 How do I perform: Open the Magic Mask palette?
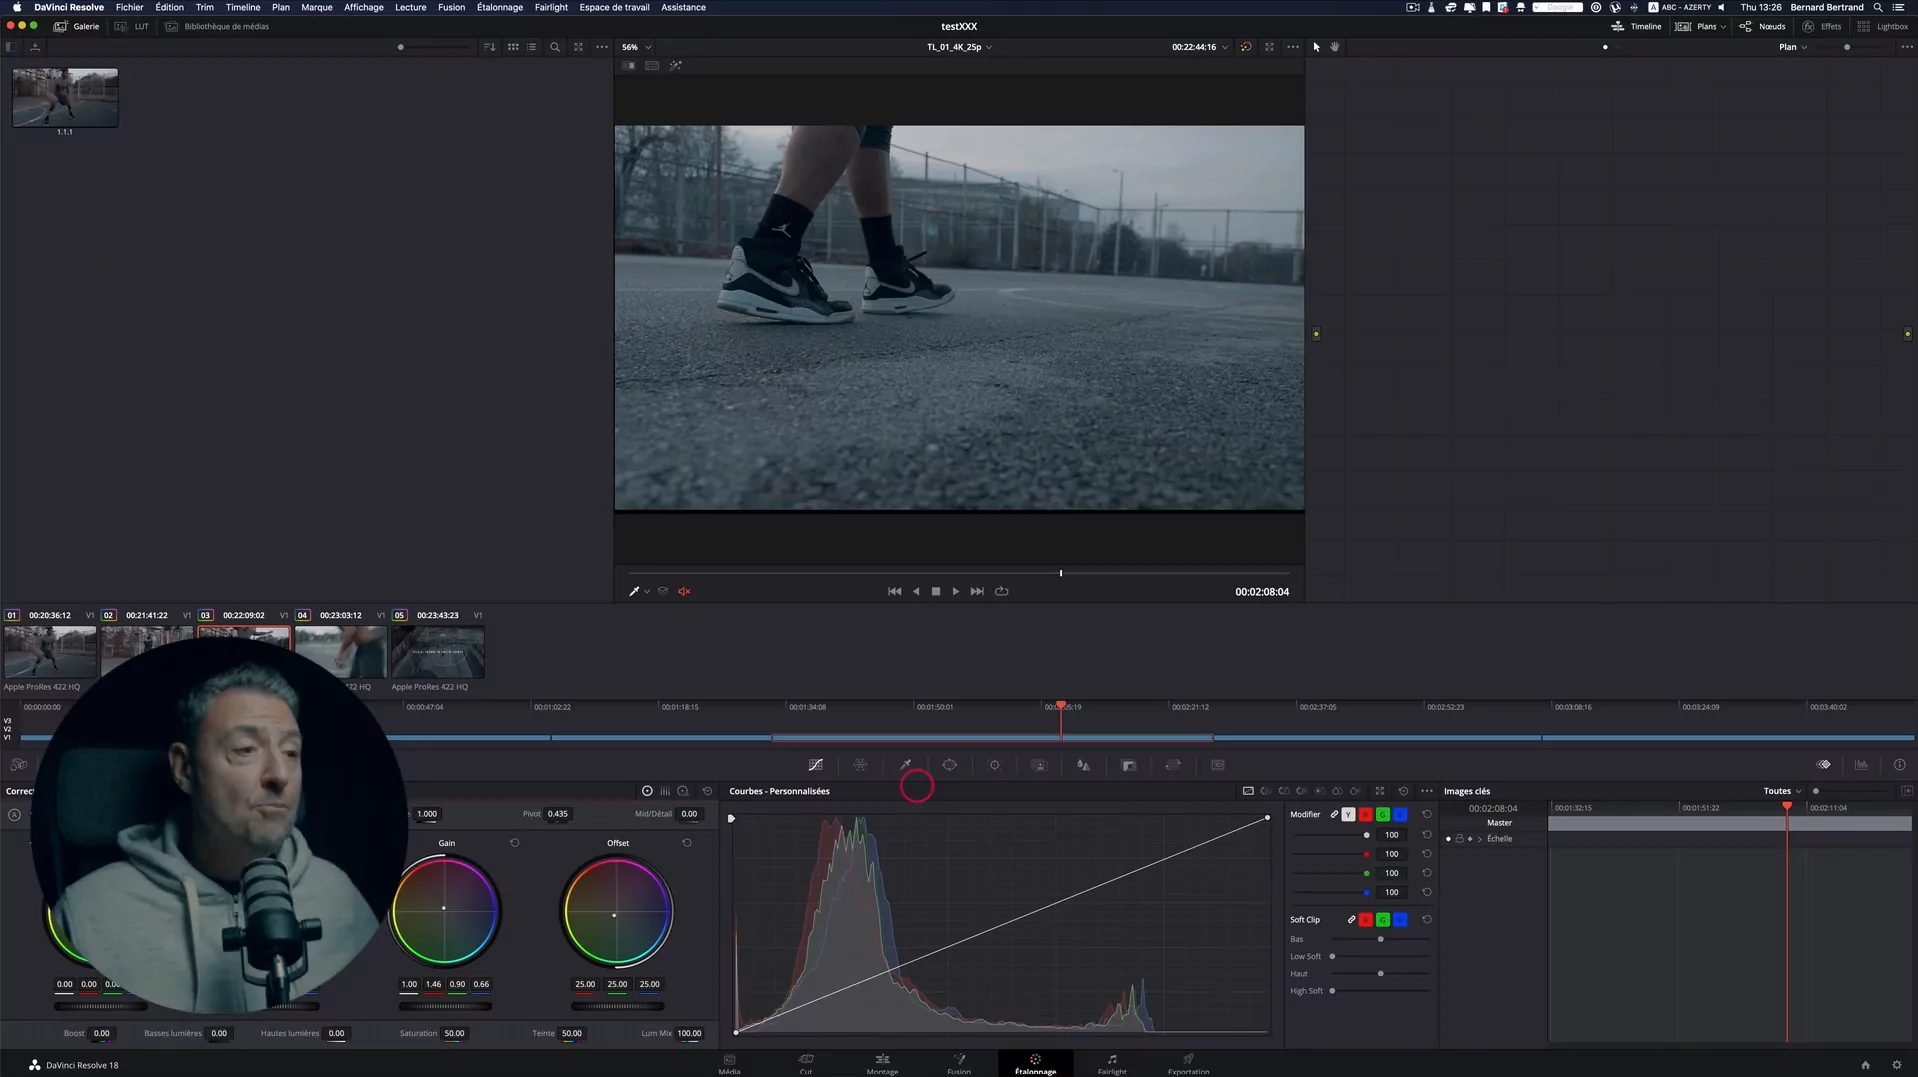tap(1039, 765)
